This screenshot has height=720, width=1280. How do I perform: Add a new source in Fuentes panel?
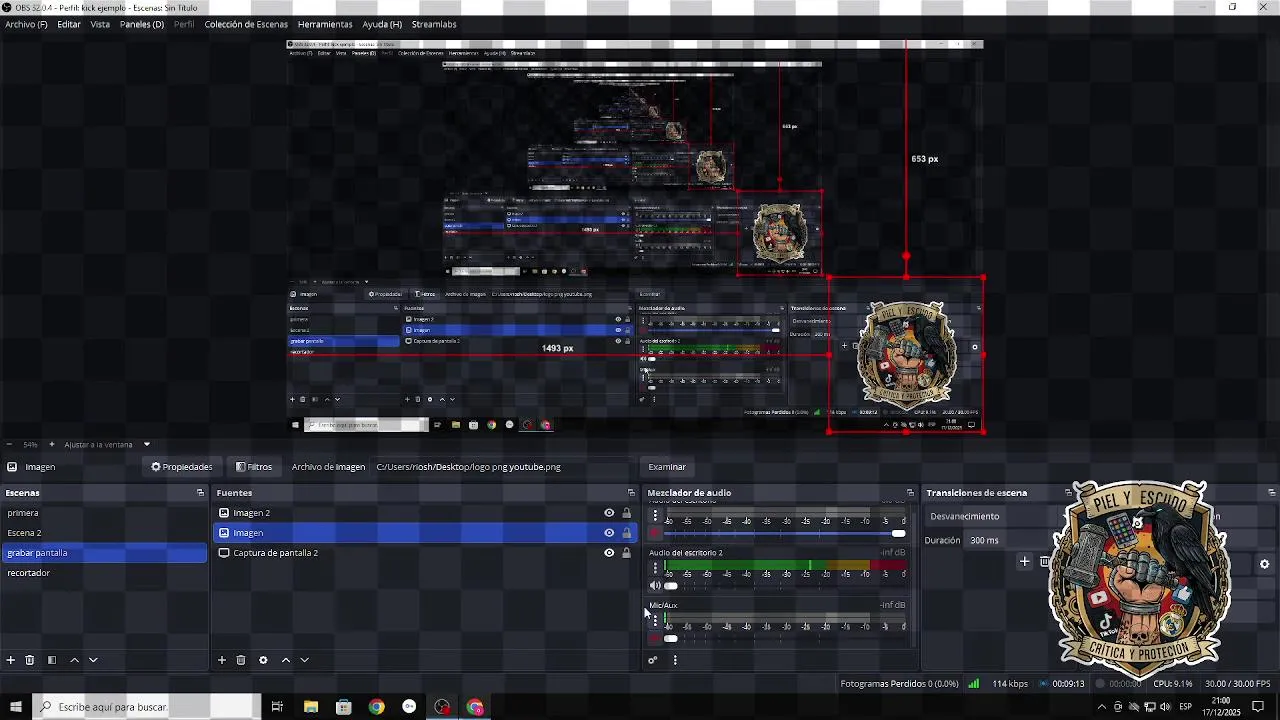(x=222, y=660)
